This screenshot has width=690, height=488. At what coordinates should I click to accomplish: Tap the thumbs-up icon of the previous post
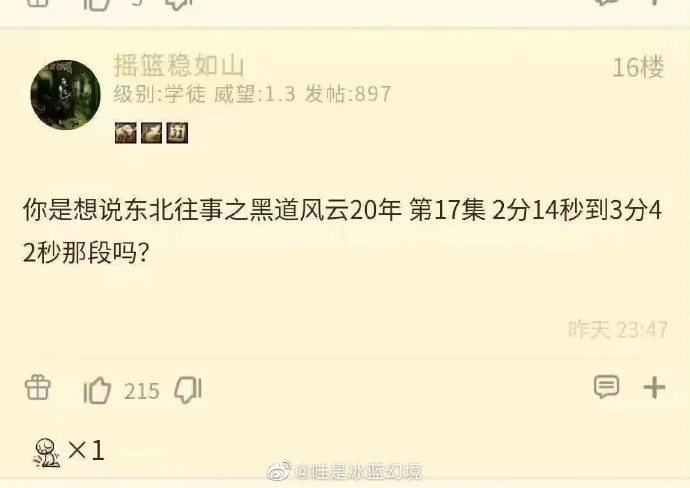coord(97,4)
